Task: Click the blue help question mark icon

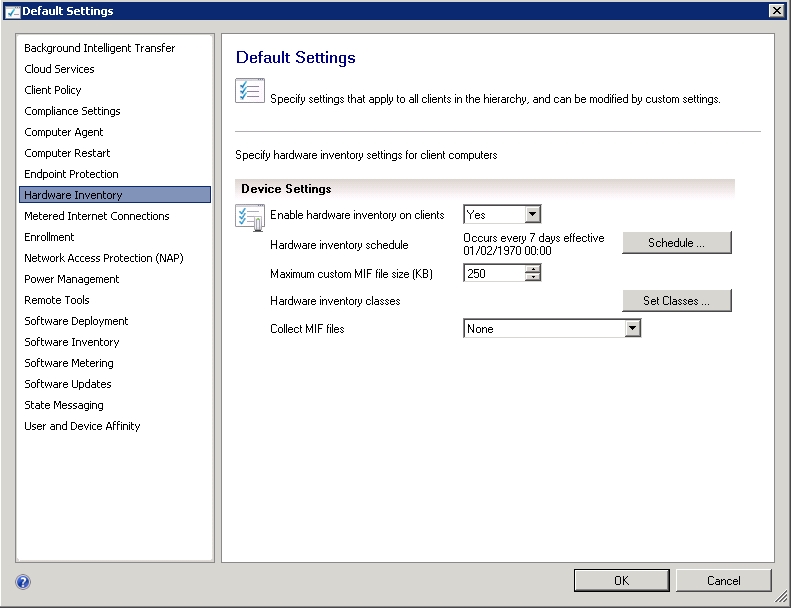Action: coord(23,581)
